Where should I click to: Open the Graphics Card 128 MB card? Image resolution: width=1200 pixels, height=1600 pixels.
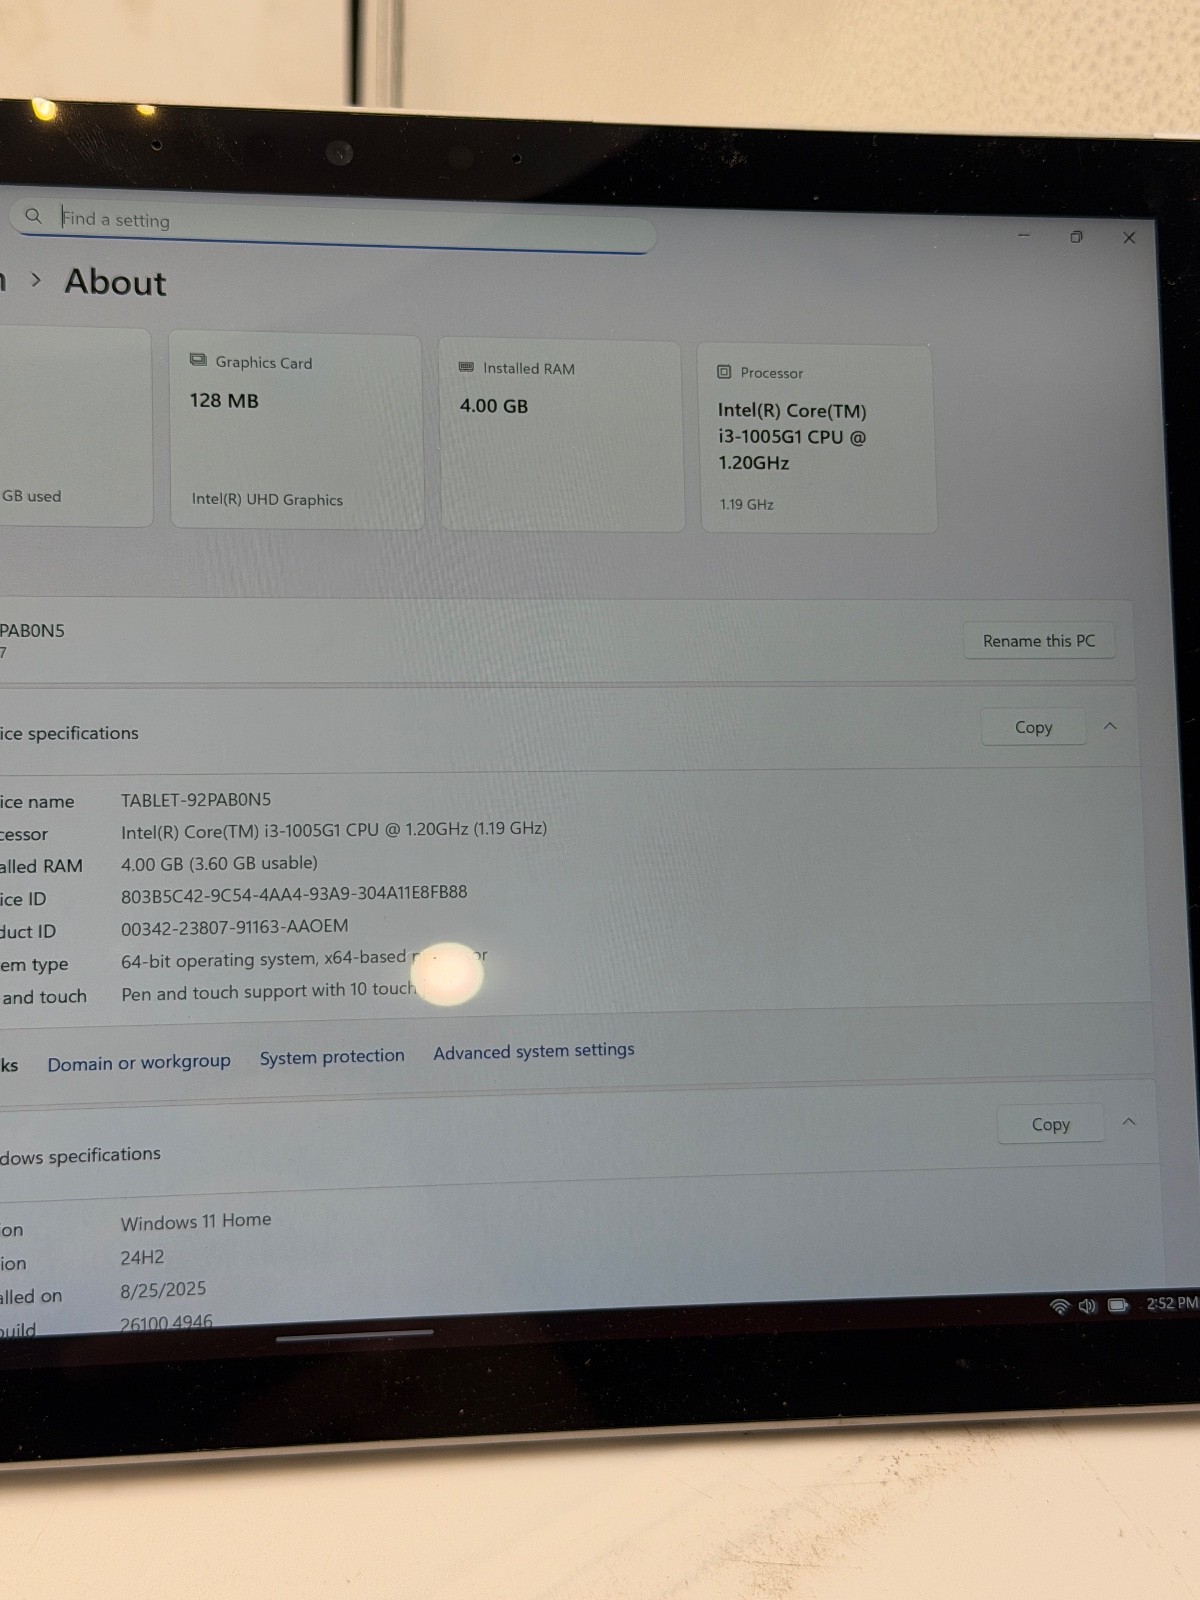tap(297, 431)
